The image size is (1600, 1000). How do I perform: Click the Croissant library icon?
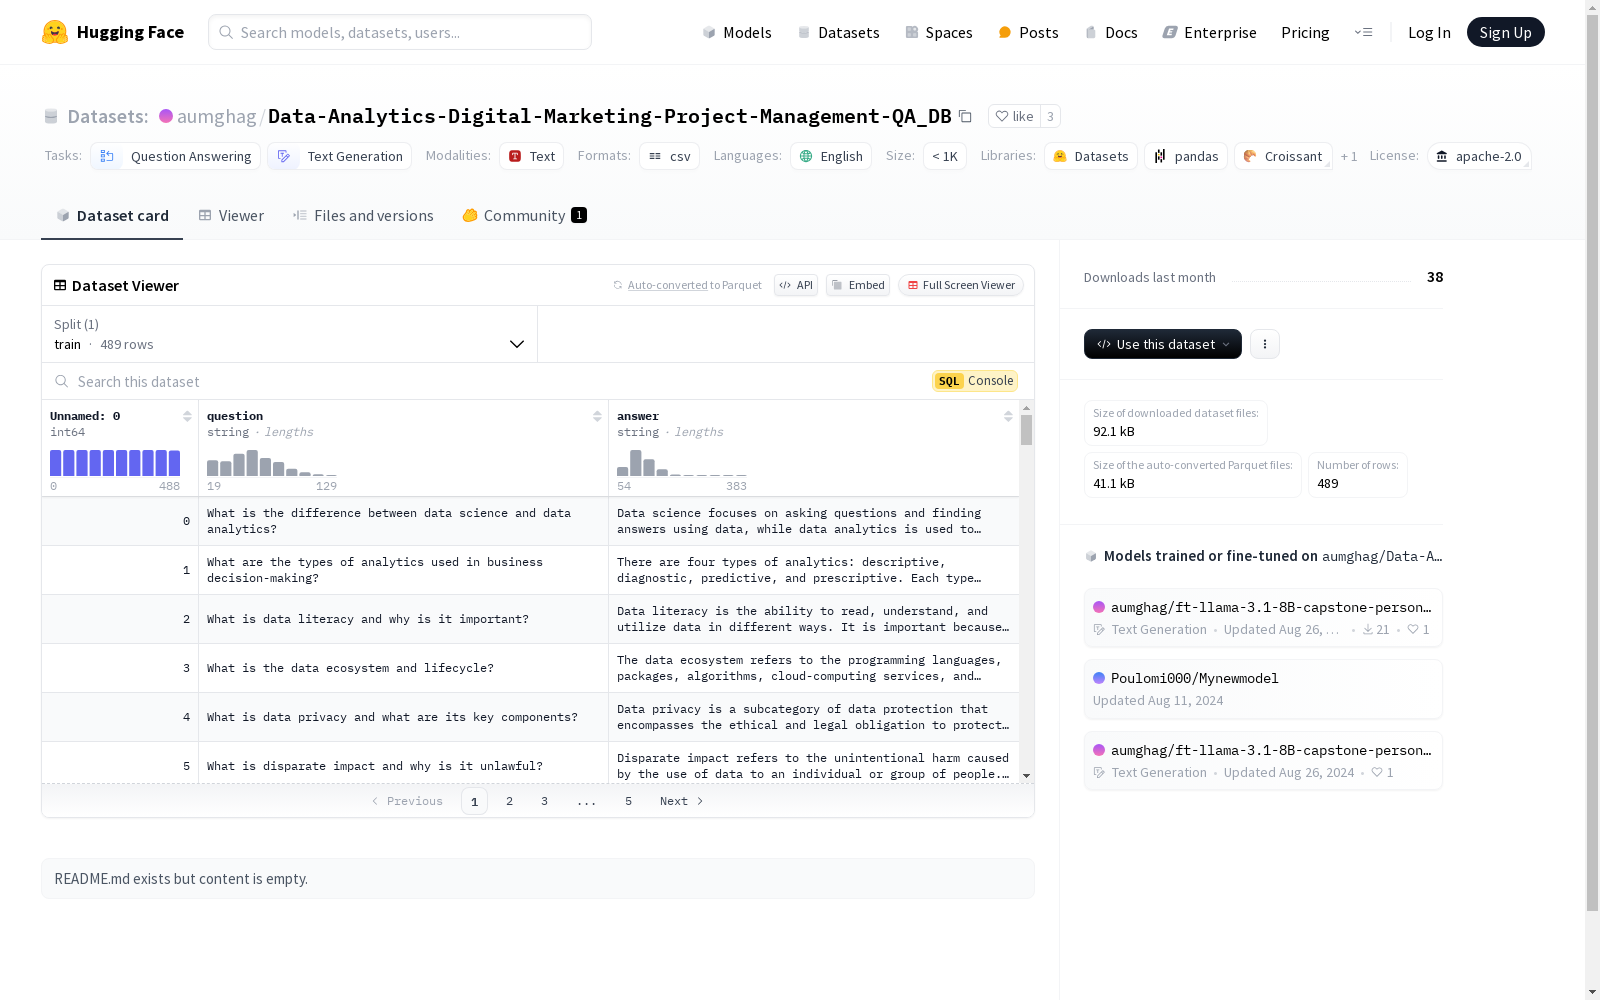coord(1250,156)
